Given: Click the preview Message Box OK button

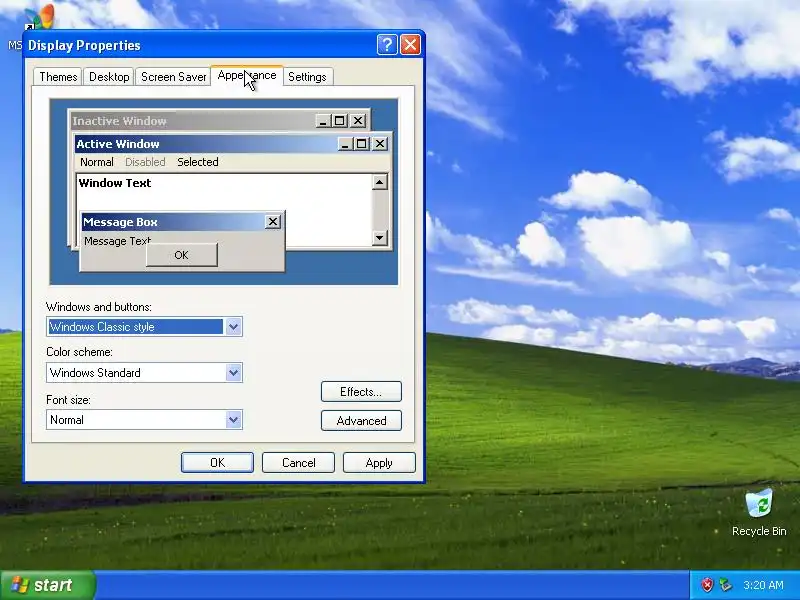Looking at the screenshot, I should 182,255.
